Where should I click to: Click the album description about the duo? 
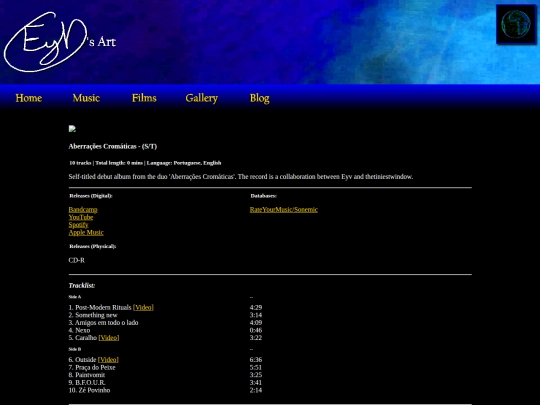[241, 177]
